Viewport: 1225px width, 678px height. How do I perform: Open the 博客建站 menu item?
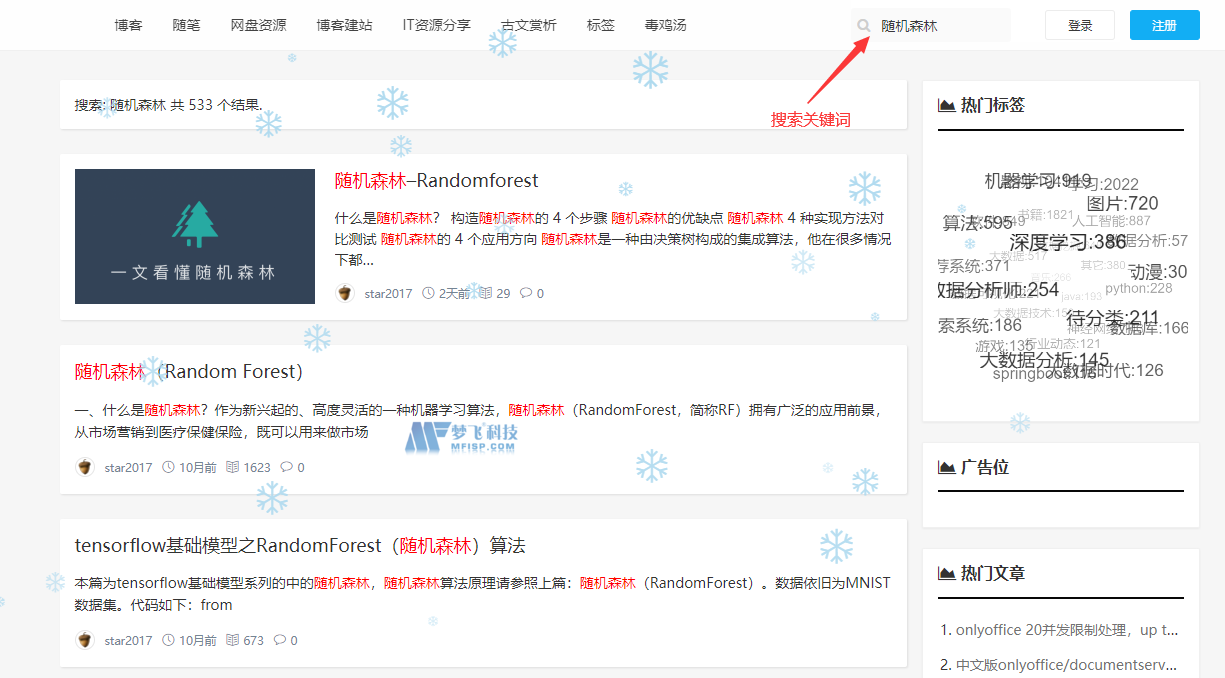344,25
